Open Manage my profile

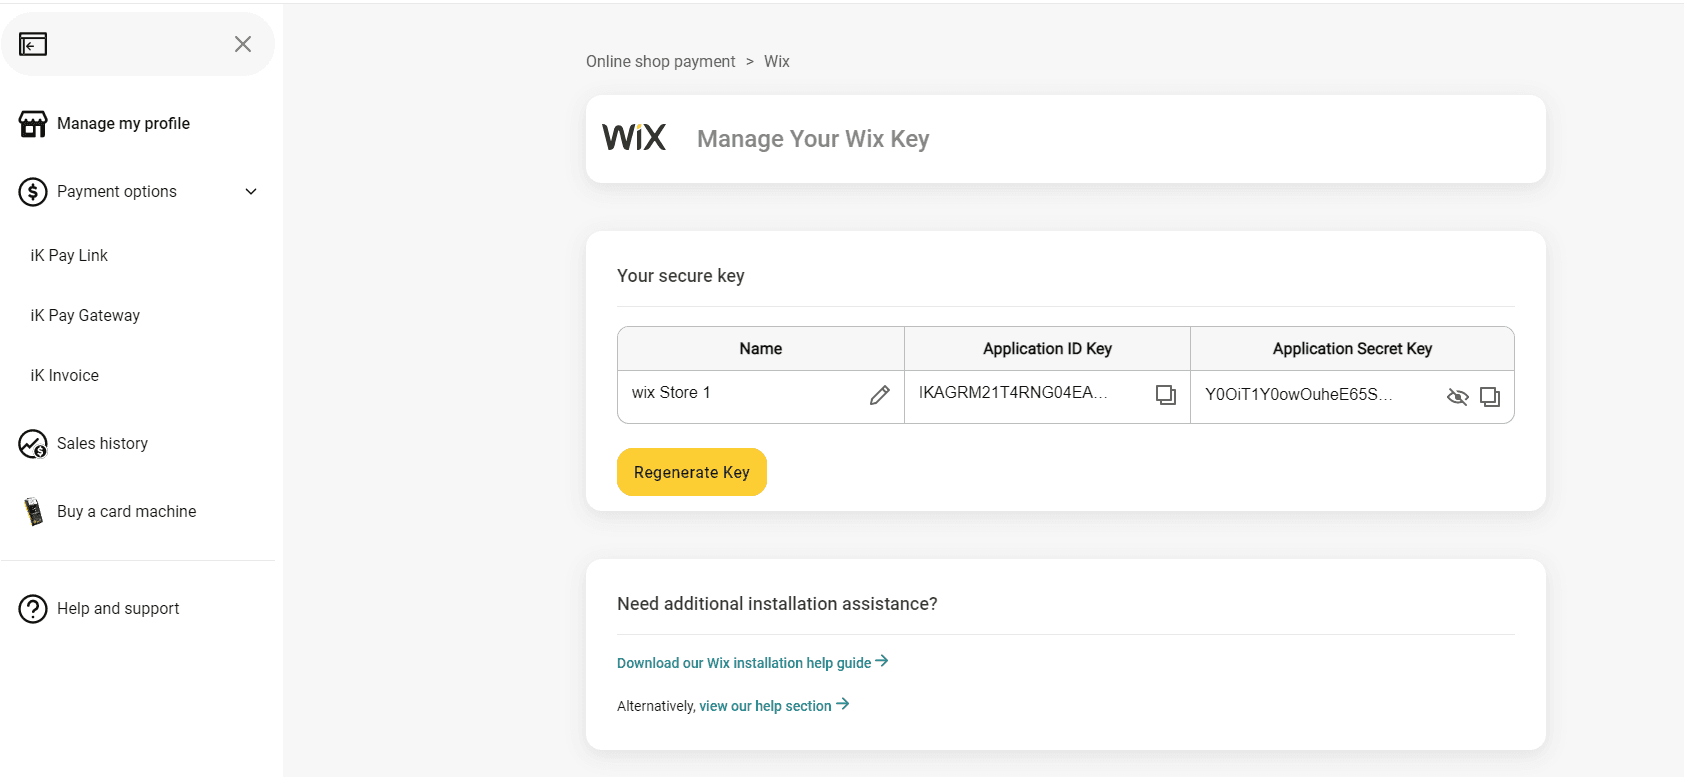point(123,124)
